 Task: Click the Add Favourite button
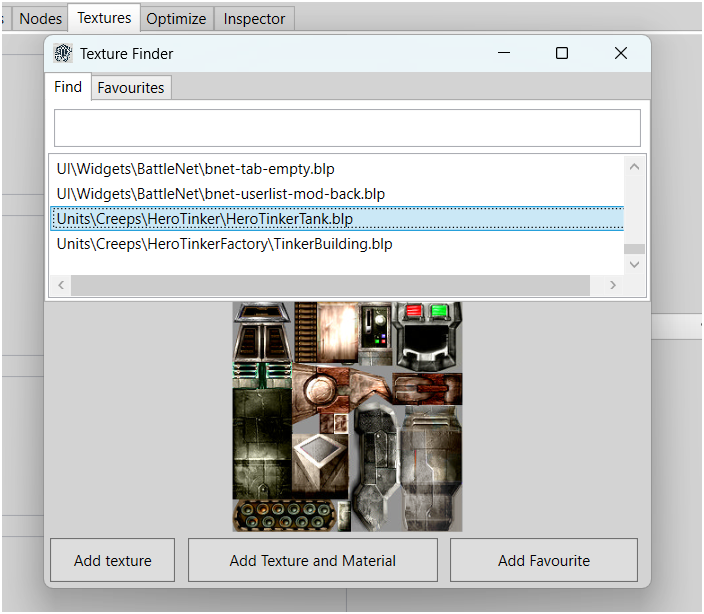click(544, 561)
